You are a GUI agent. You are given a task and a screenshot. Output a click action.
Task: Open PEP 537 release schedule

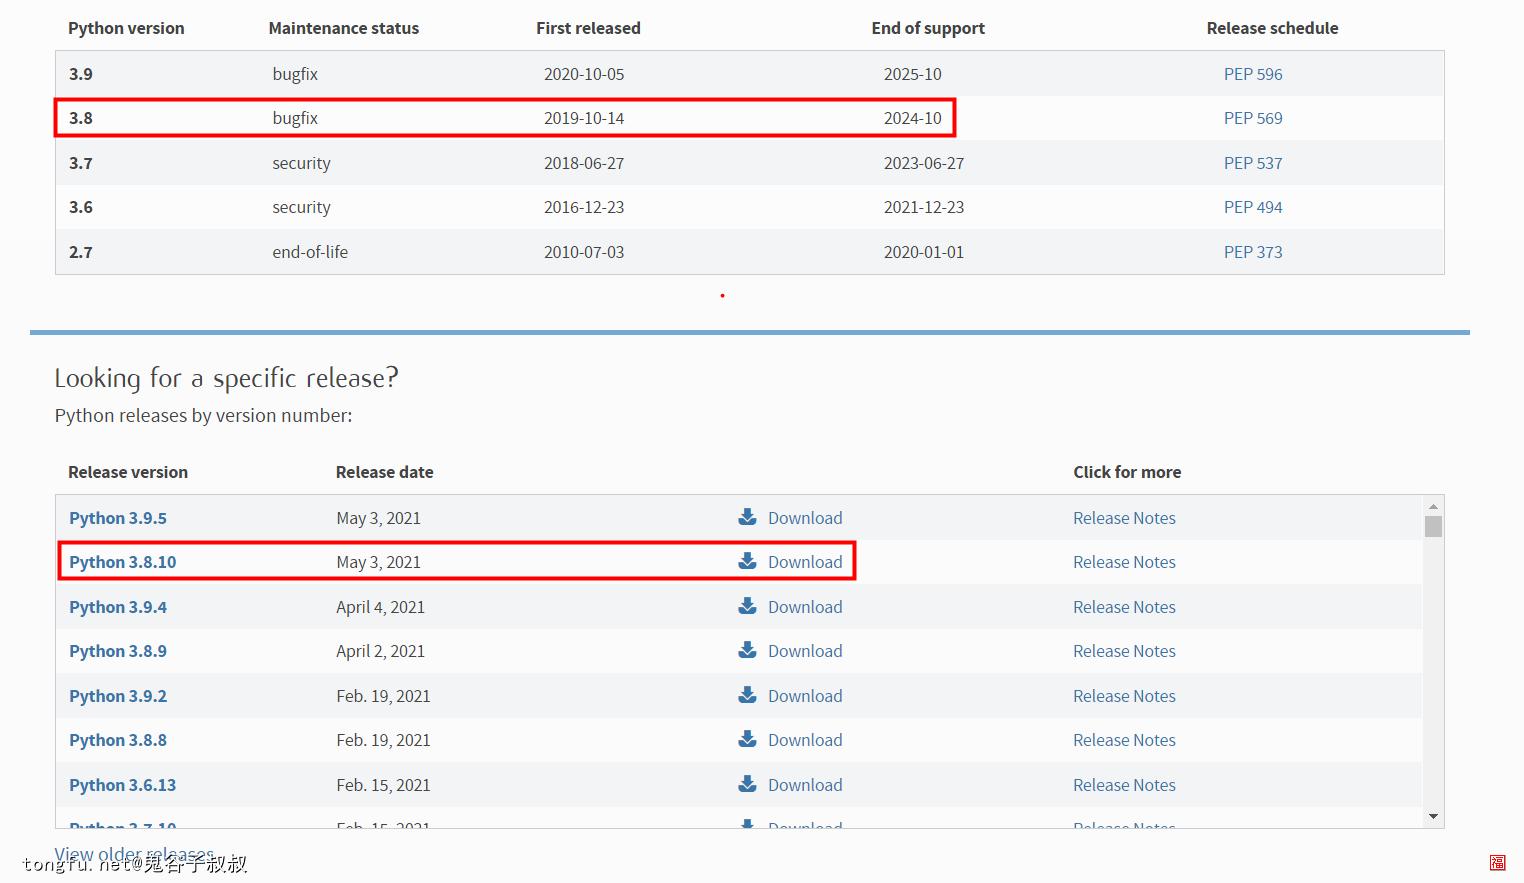pos(1252,163)
